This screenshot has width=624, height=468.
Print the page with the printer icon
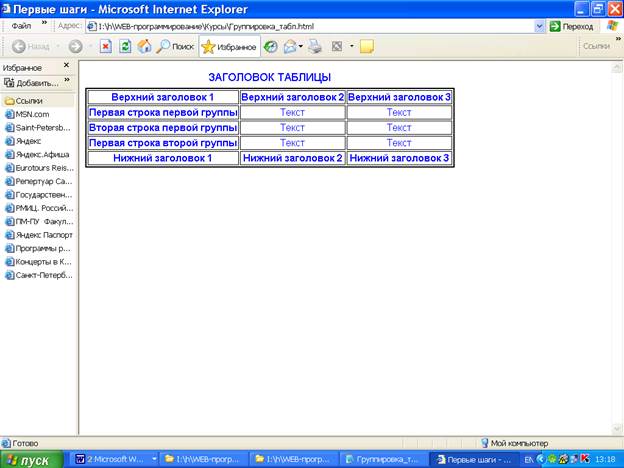point(315,47)
